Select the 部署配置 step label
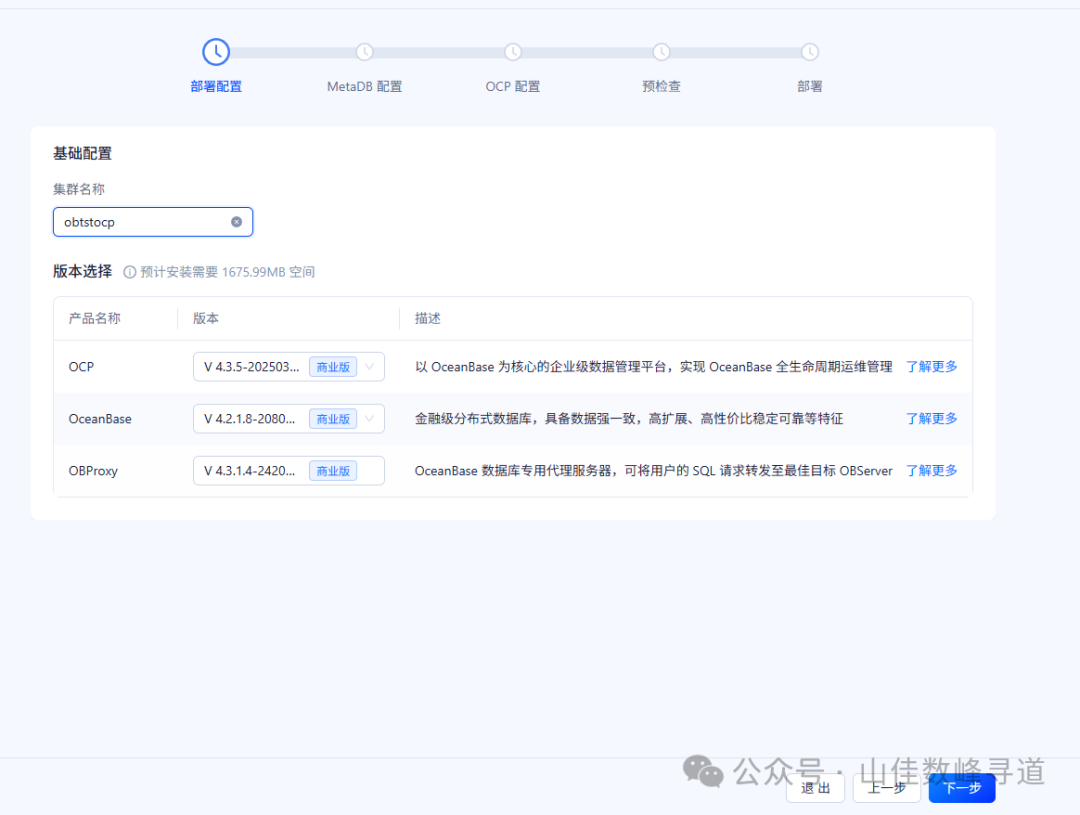Viewport: 1080px width, 815px height. [x=216, y=86]
